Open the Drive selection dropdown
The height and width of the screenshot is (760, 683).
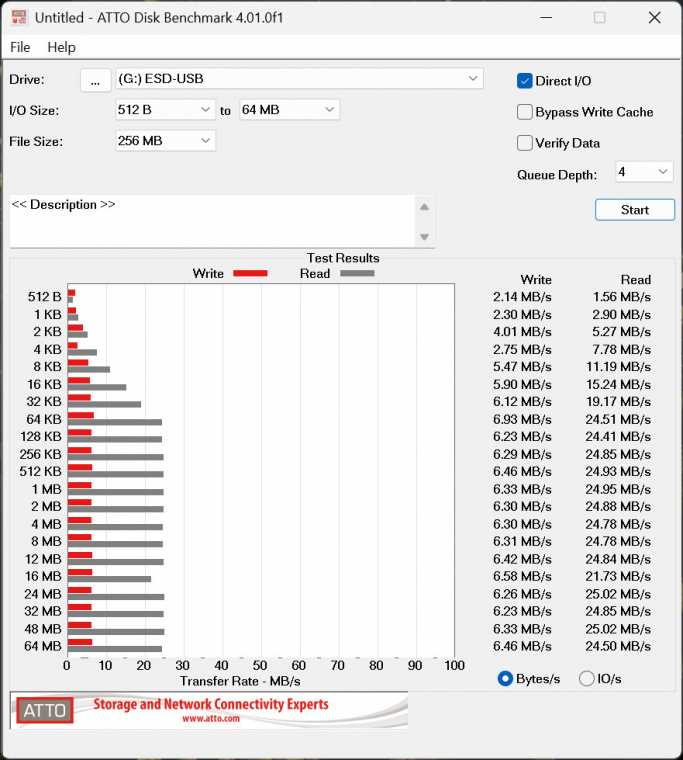click(473, 79)
